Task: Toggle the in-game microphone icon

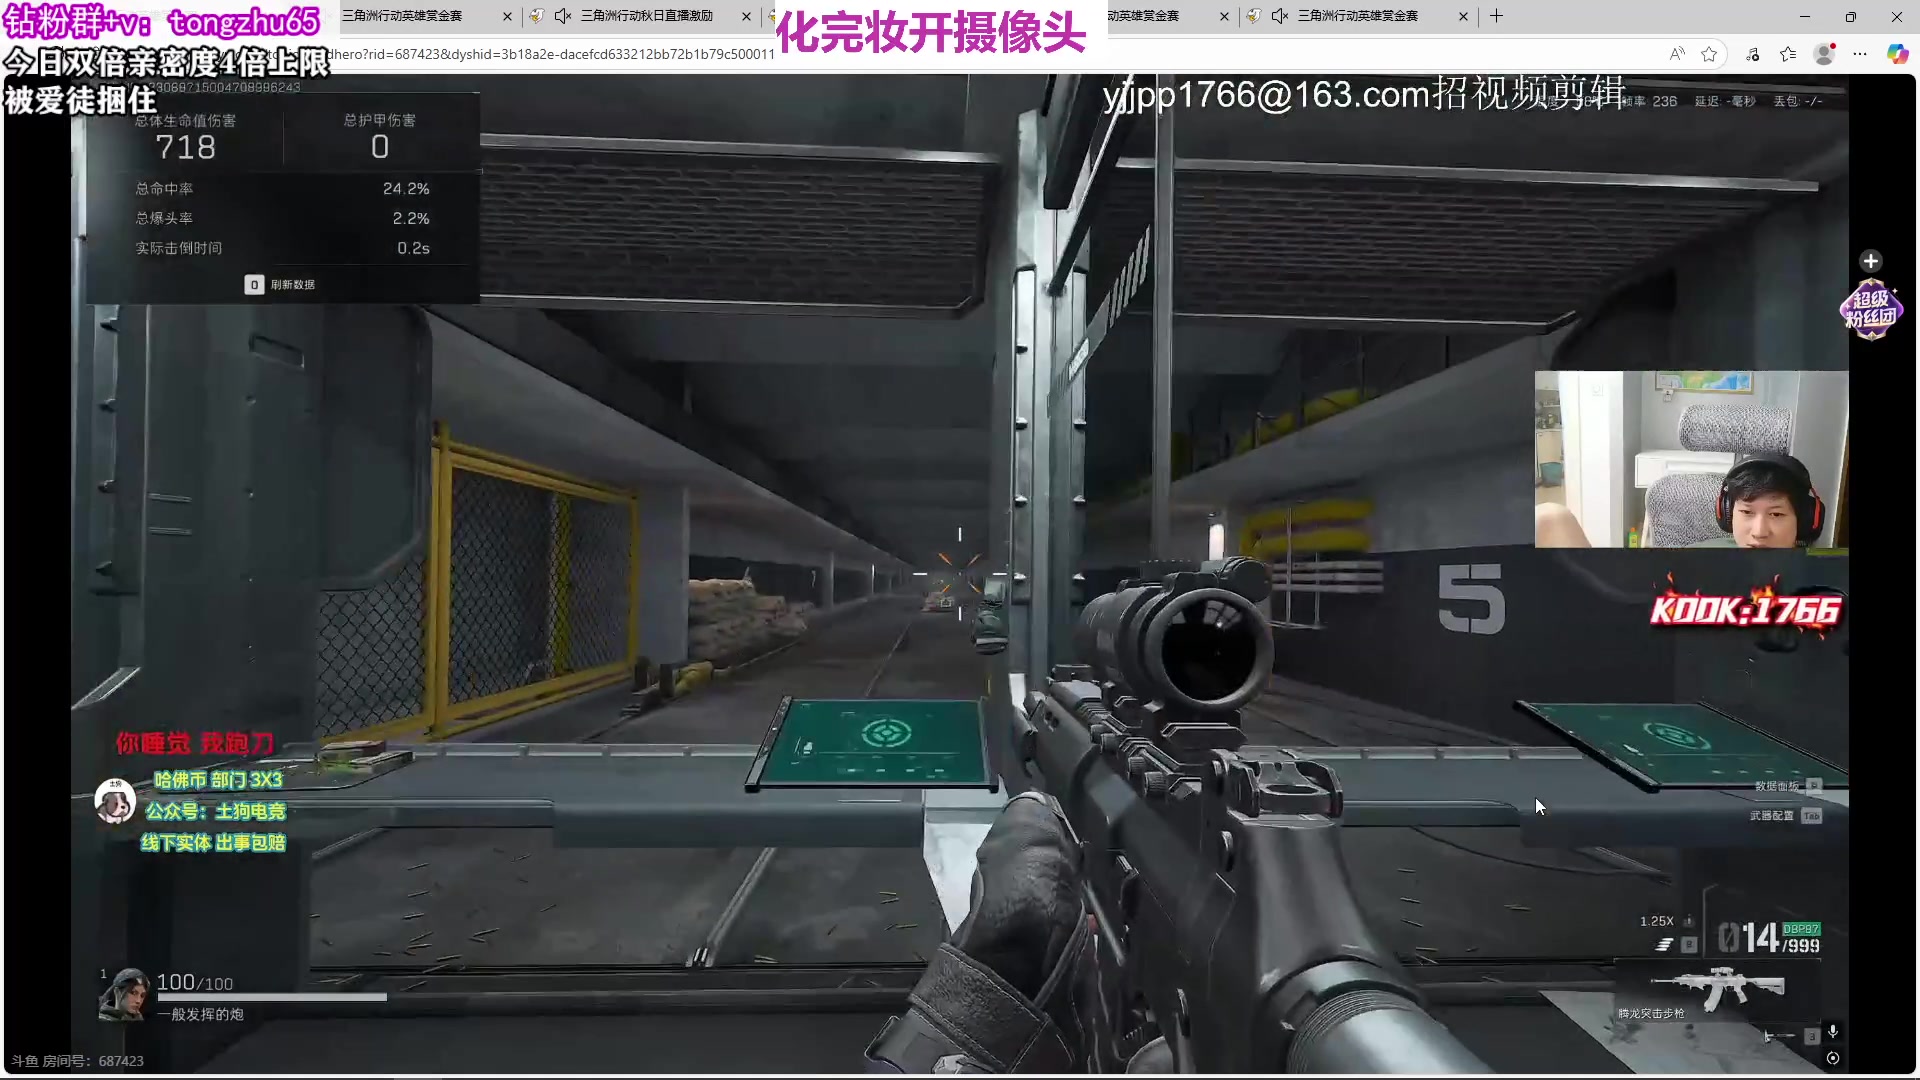Action: coord(1833,1031)
